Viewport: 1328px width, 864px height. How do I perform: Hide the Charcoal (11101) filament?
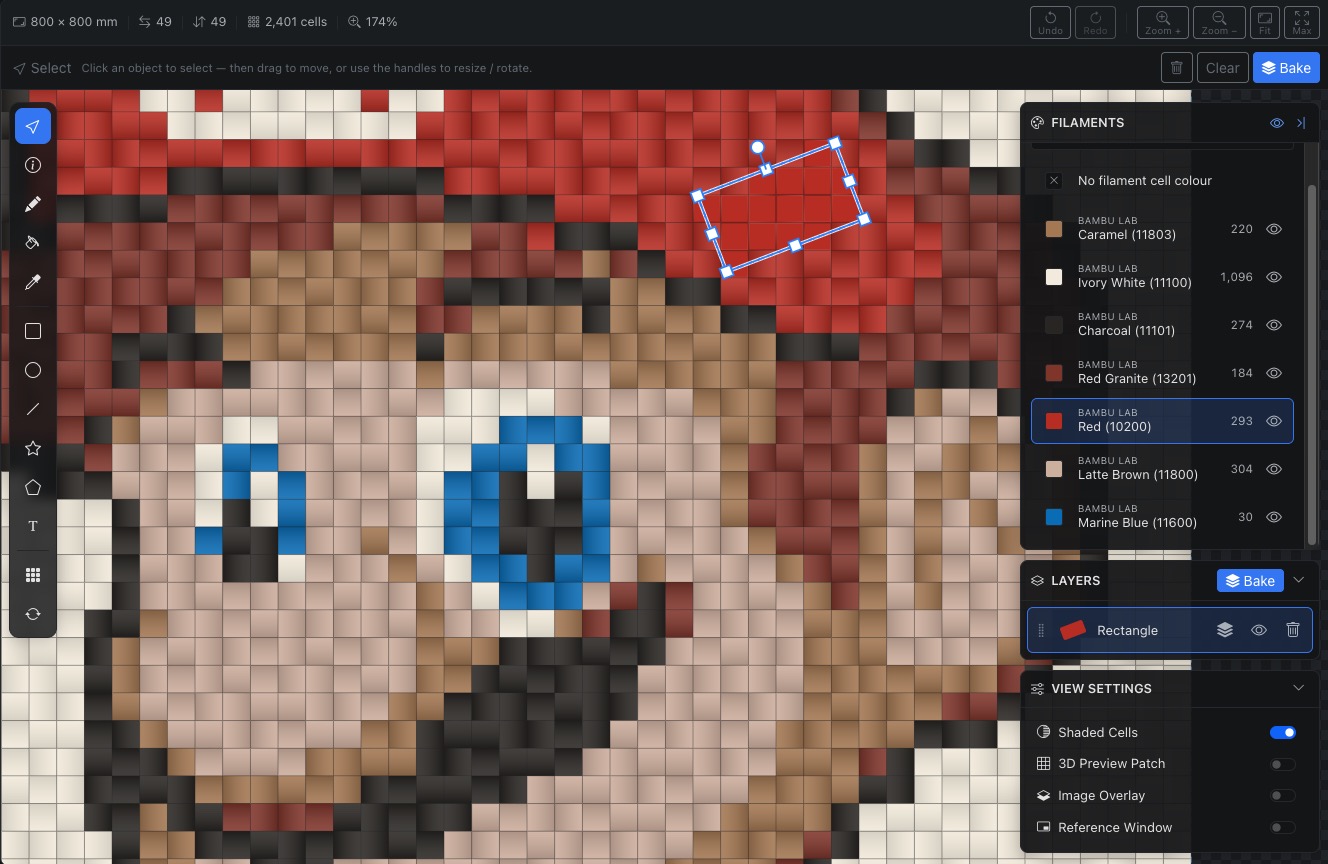click(x=1274, y=325)
